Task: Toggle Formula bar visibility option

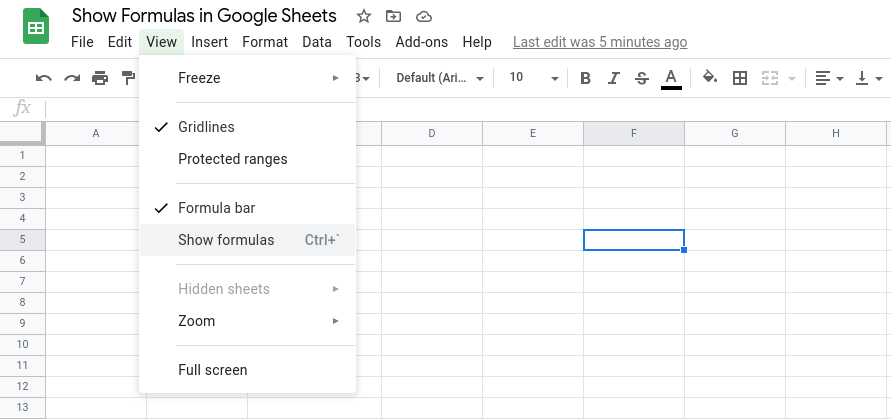Action: [x=247, y=208]
